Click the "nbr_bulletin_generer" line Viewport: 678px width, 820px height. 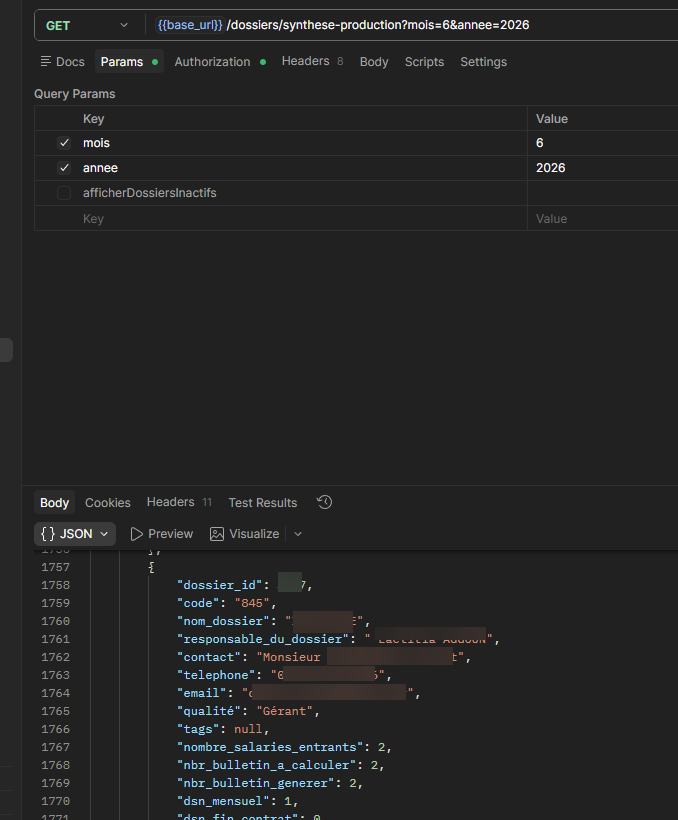coord(270,783)
